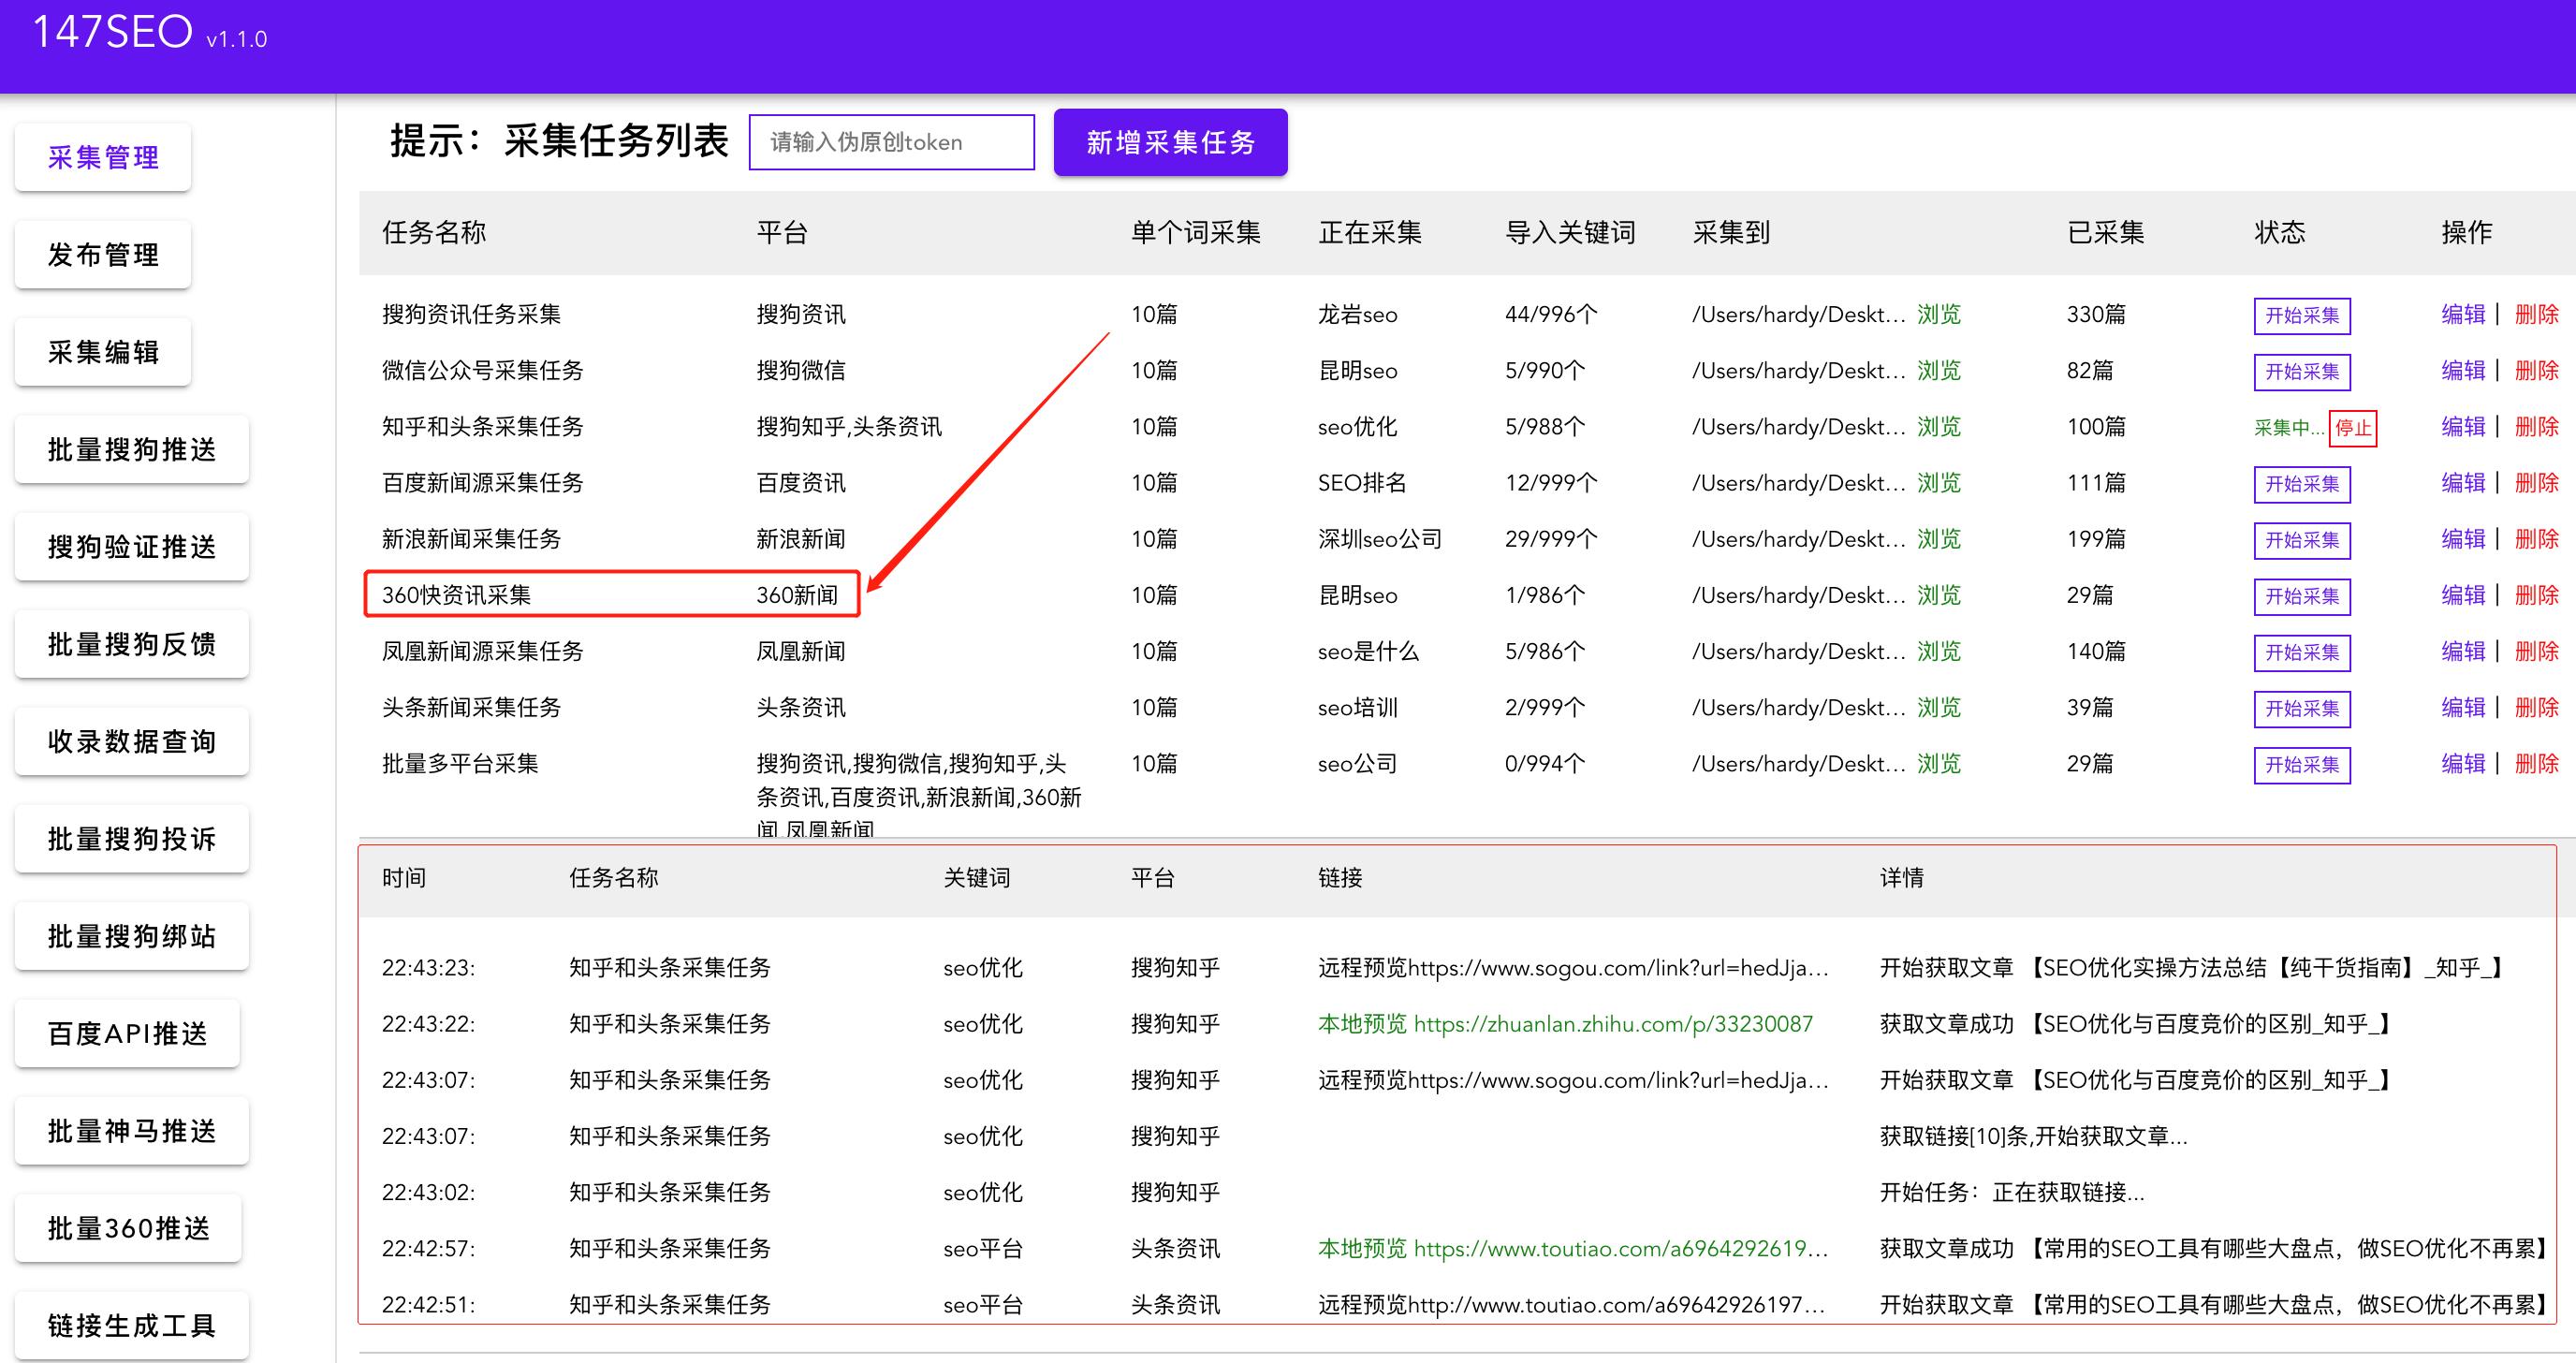Open 收录数据查询 in the sidebar

[x=130, y=741]
